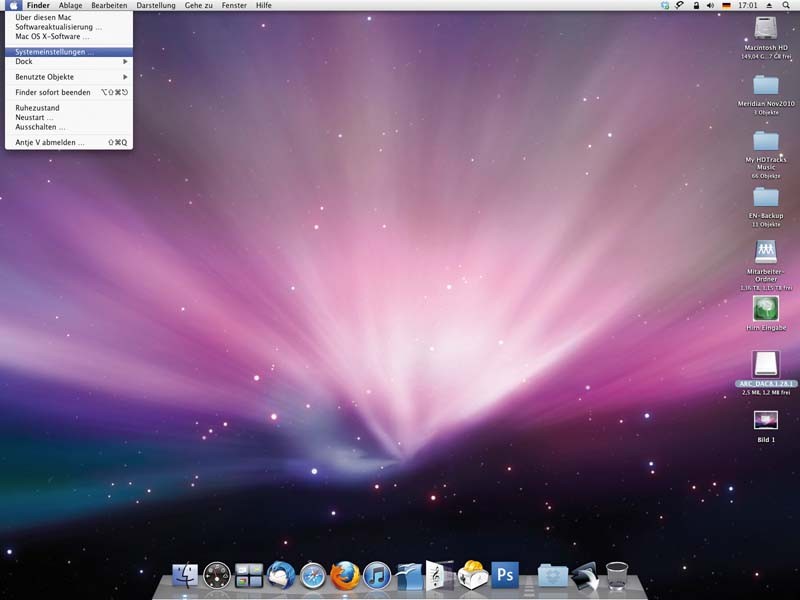Open Safari browser in the Dock

pyautogui.click(x=312, y=576)
